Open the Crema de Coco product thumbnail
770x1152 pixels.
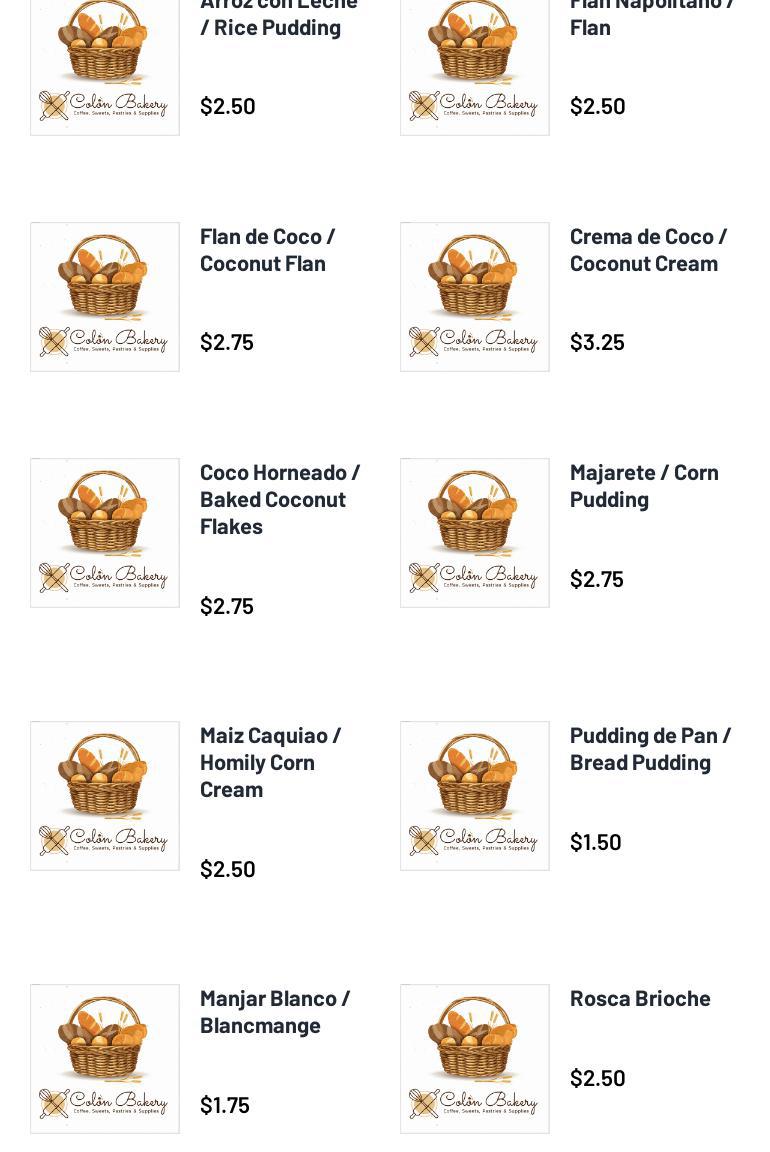click(475, 297)
